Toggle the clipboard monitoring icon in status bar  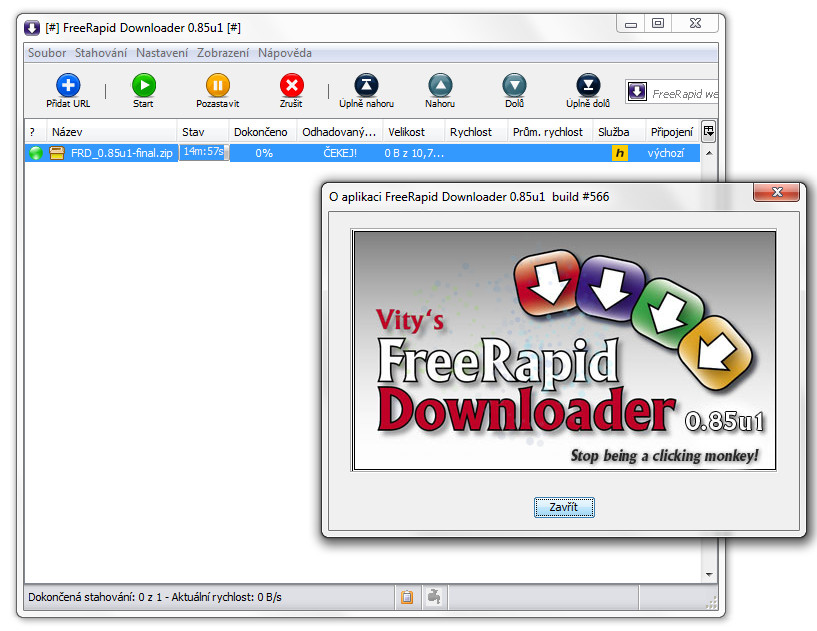[x=407, y=596]
